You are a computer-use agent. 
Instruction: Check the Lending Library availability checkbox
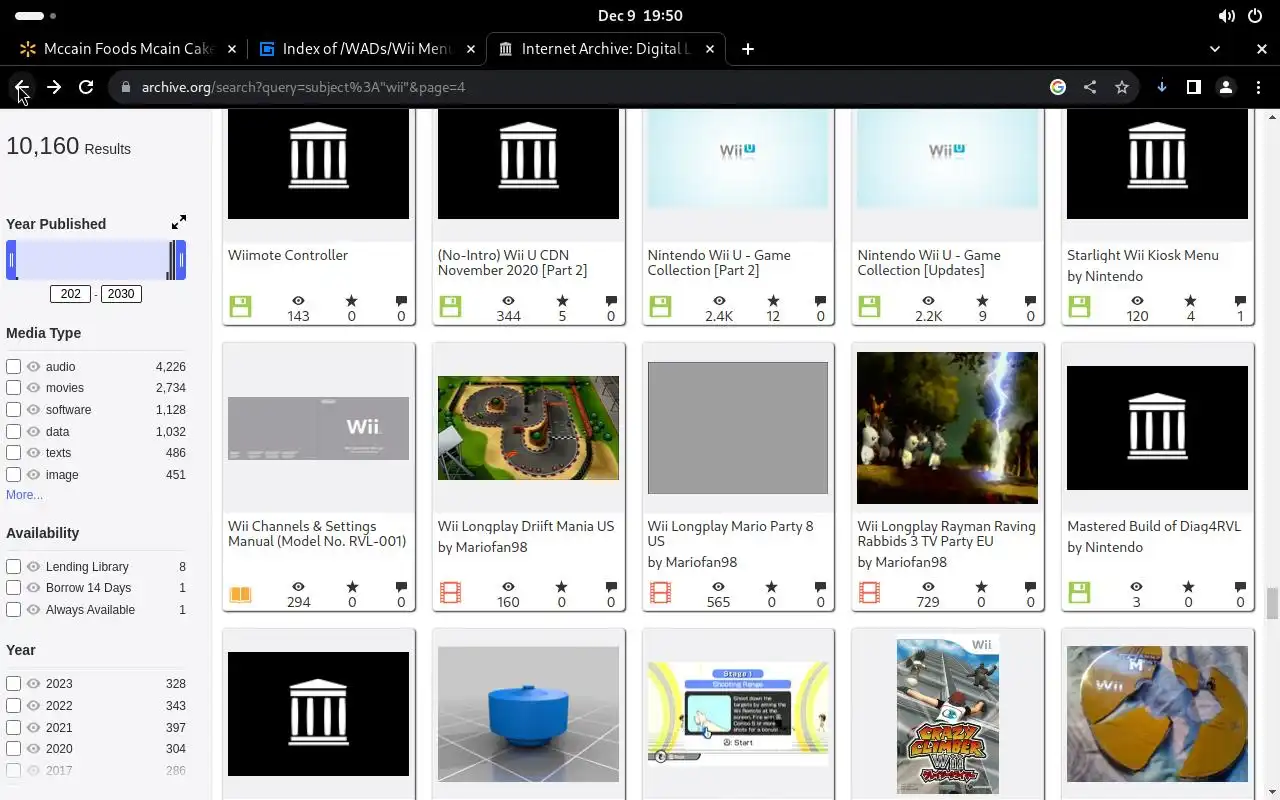14,567
